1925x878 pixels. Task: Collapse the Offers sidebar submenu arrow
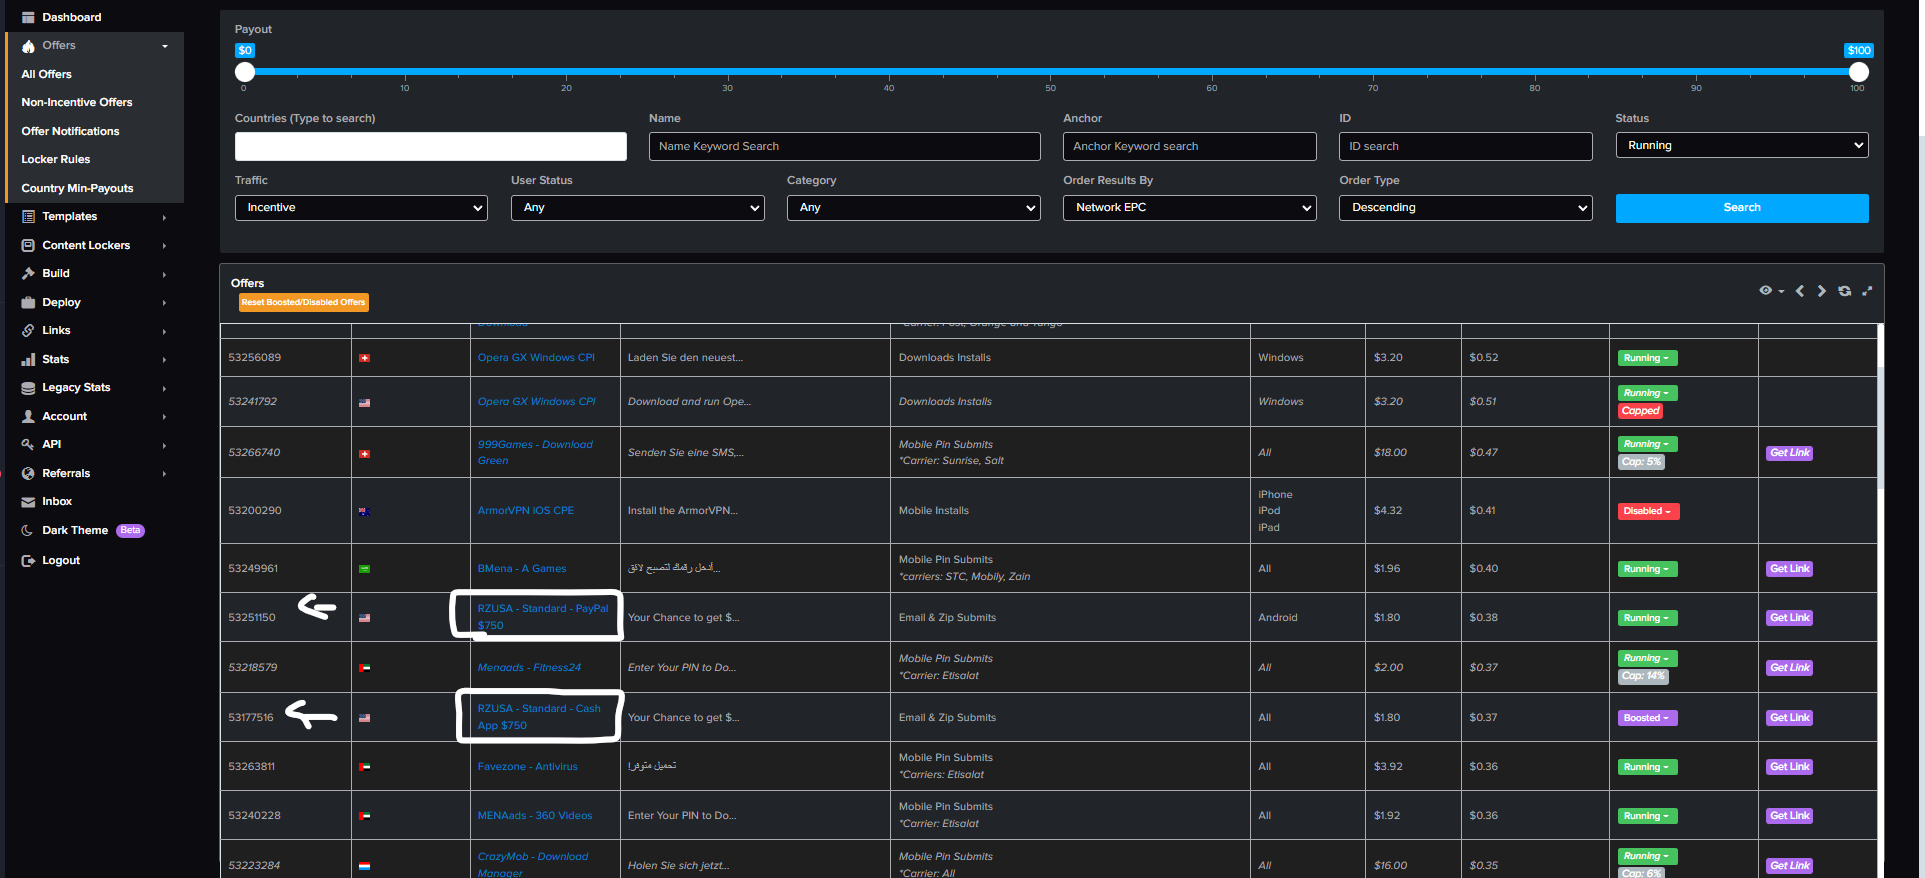[x=165, y=46]
